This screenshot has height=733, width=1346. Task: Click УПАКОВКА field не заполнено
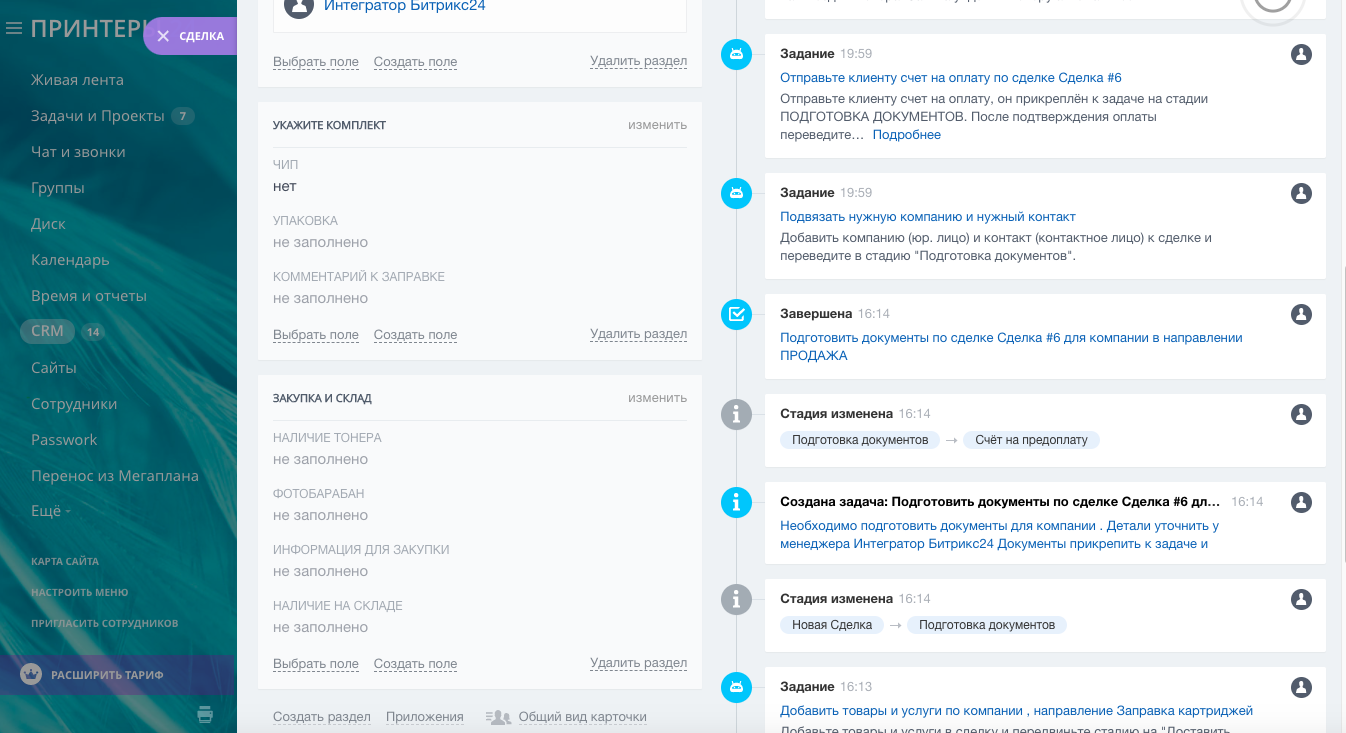(320, 242)
